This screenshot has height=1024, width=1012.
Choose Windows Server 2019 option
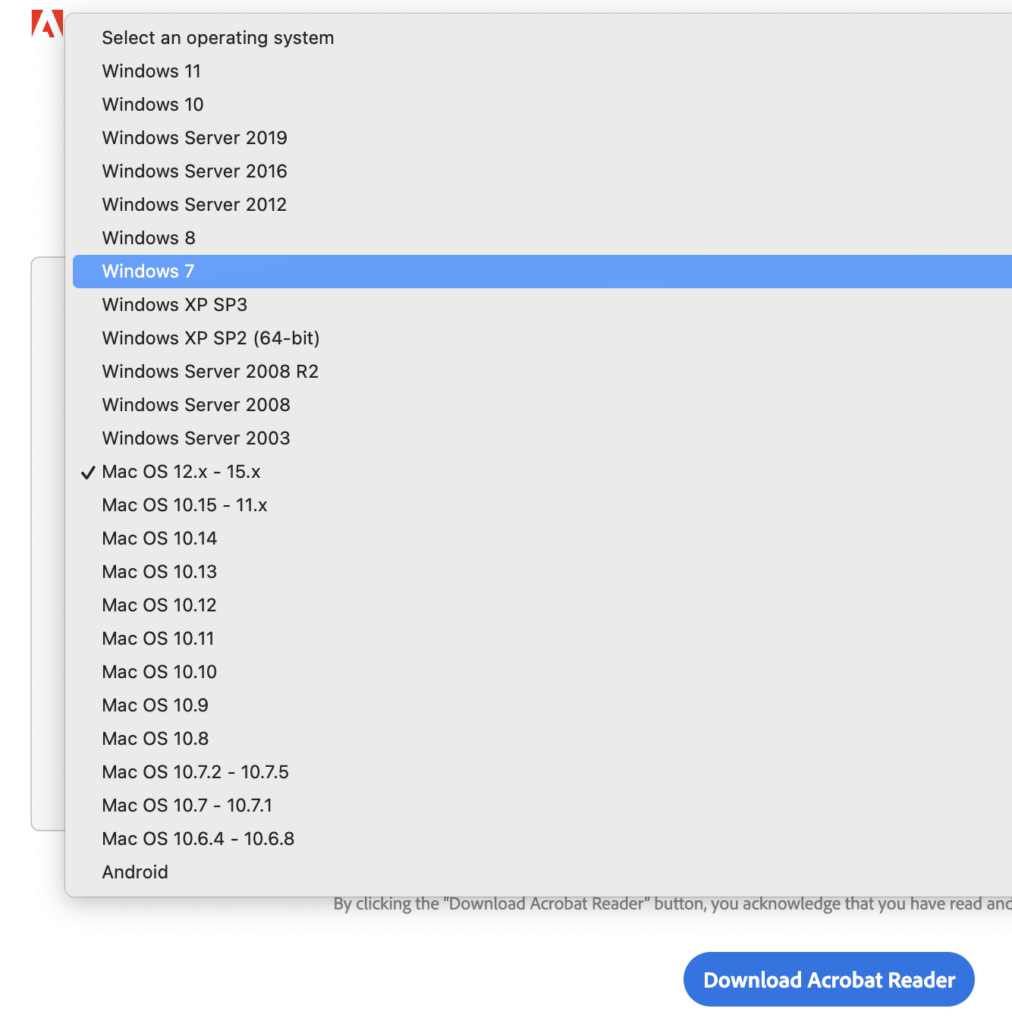click(194, 138)
